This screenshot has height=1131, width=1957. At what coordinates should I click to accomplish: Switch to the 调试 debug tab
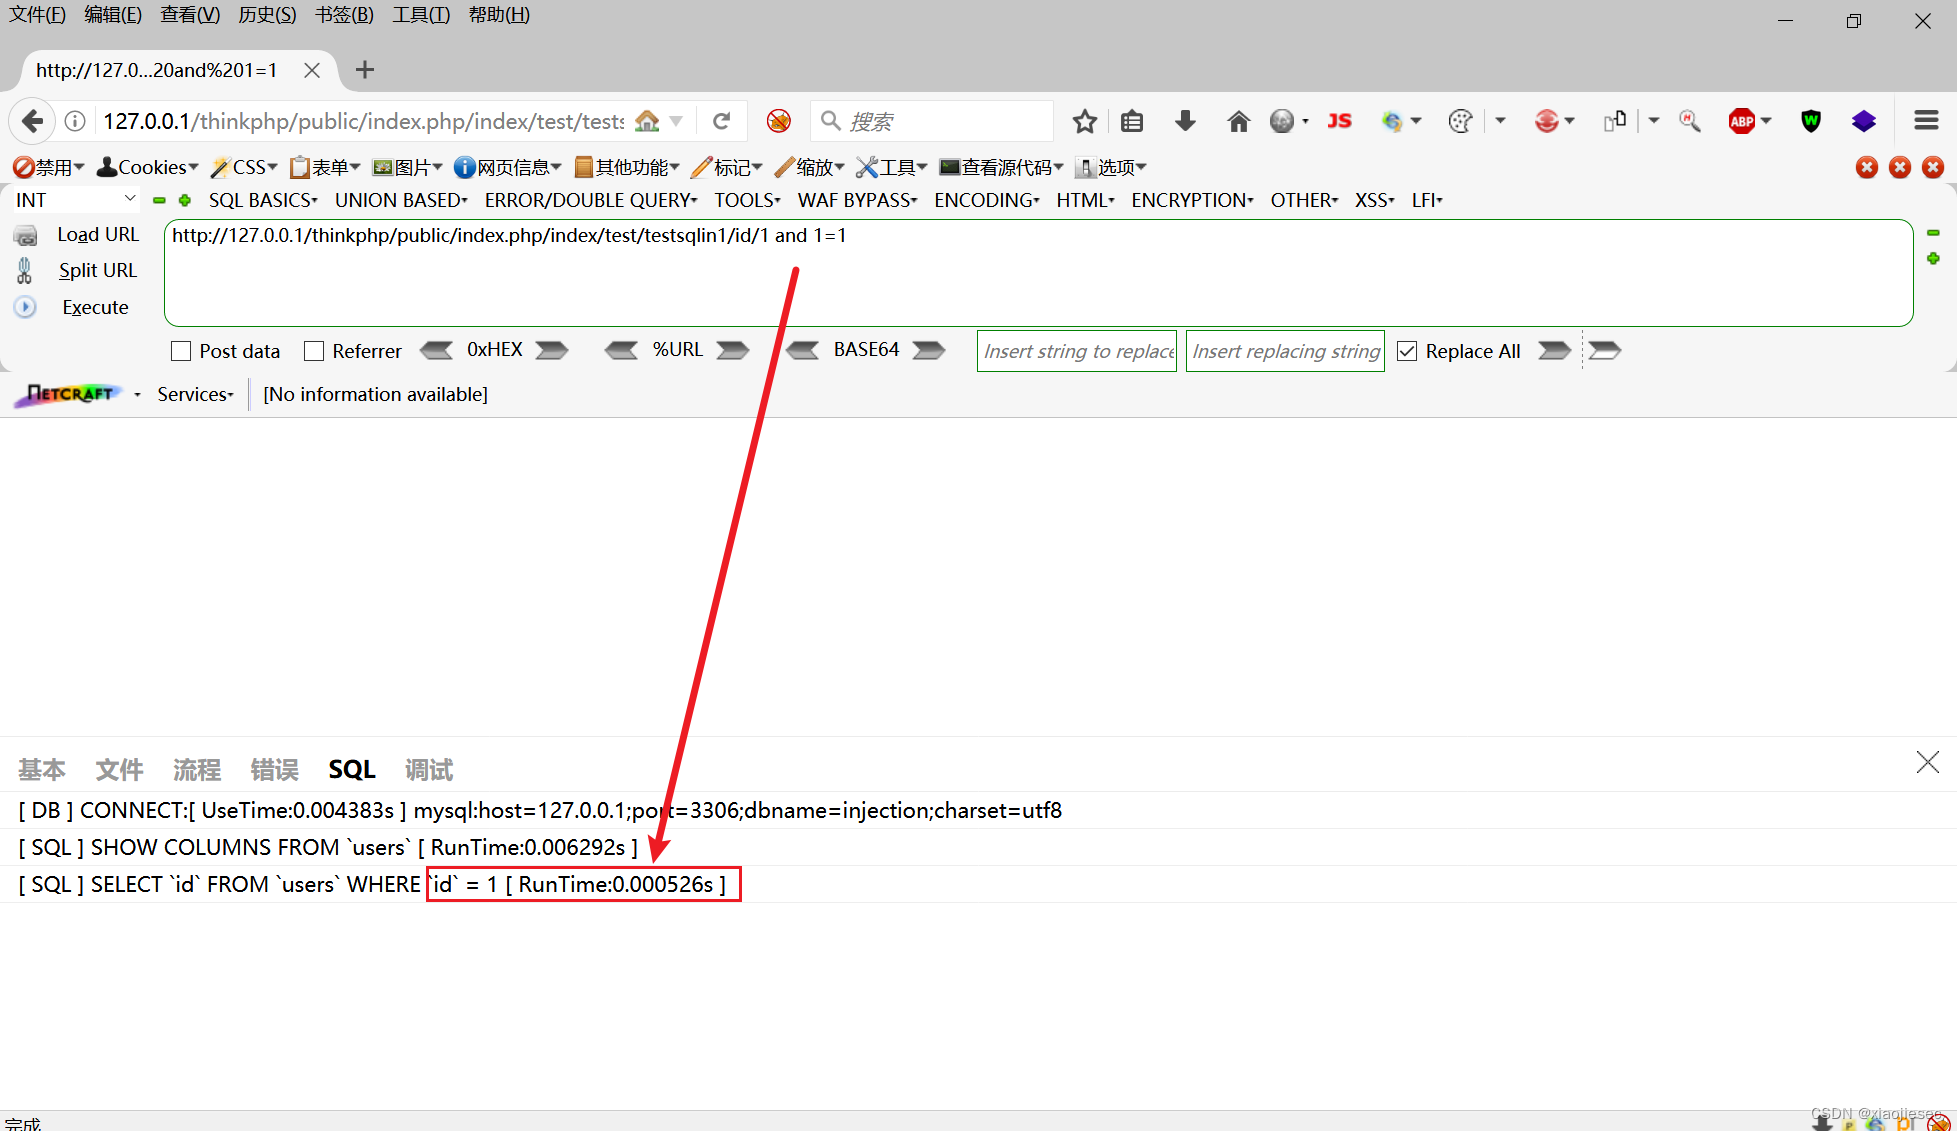(x=428, y=769)
